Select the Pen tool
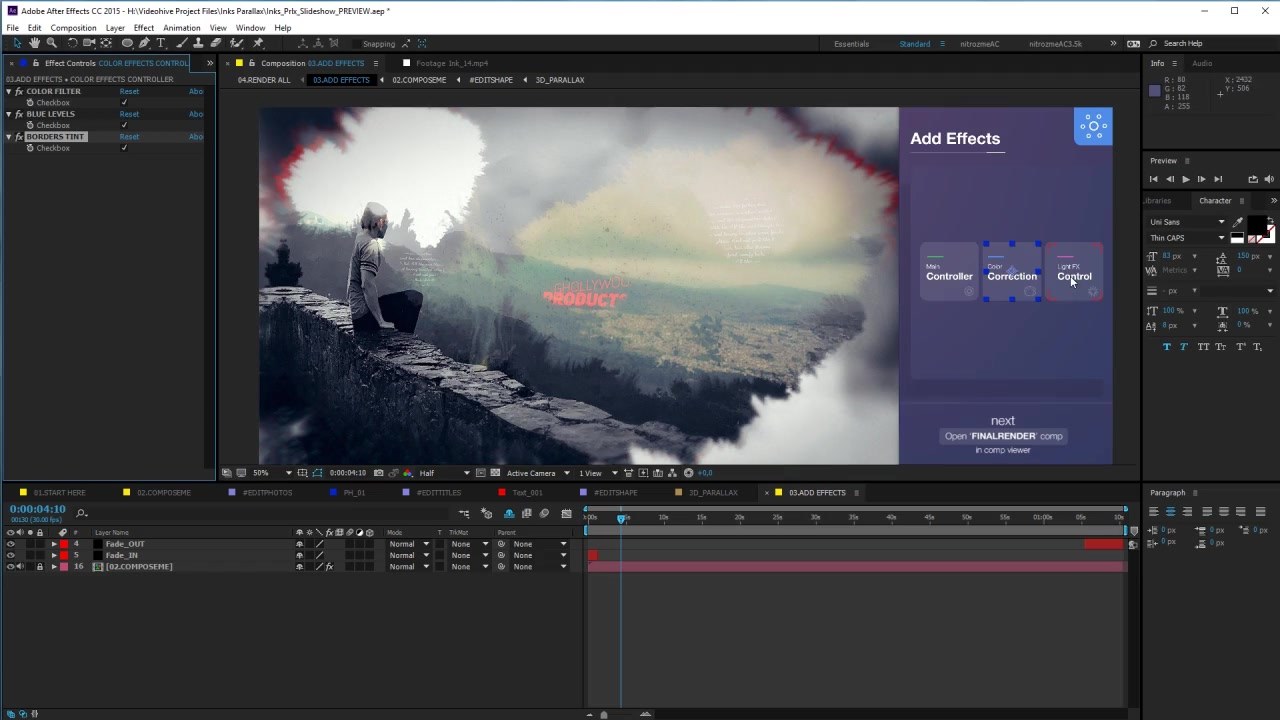Viewport: 1280px width, 720px height. [x=144, y=43]
